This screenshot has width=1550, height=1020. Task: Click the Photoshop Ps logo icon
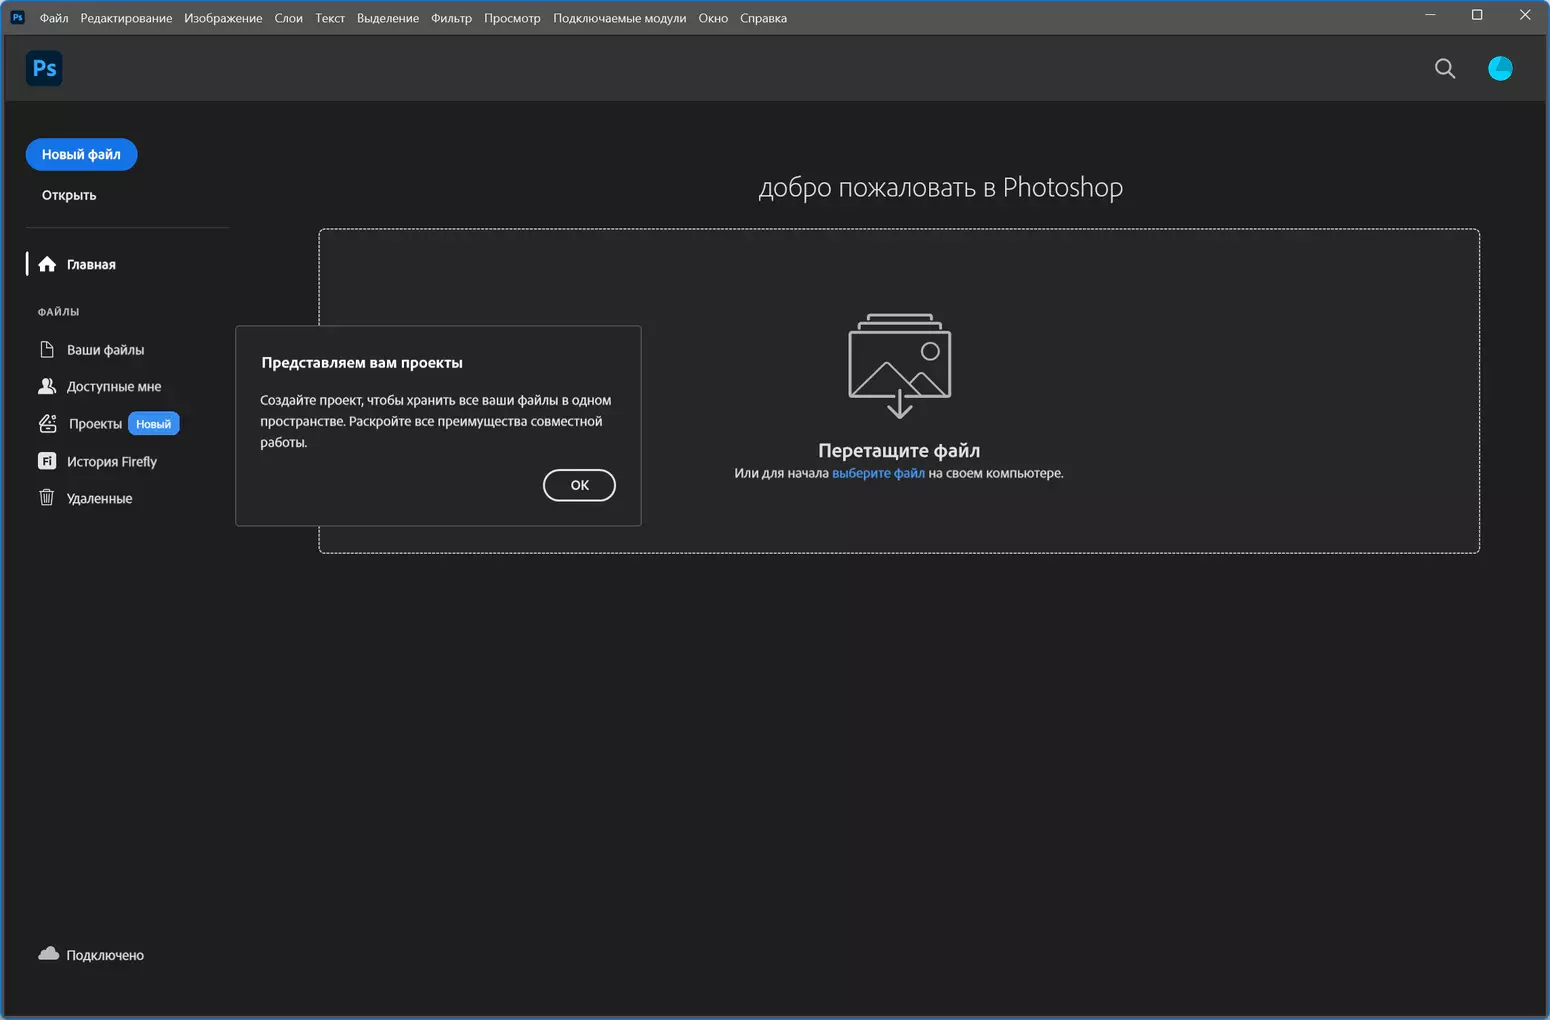(44, 68)
